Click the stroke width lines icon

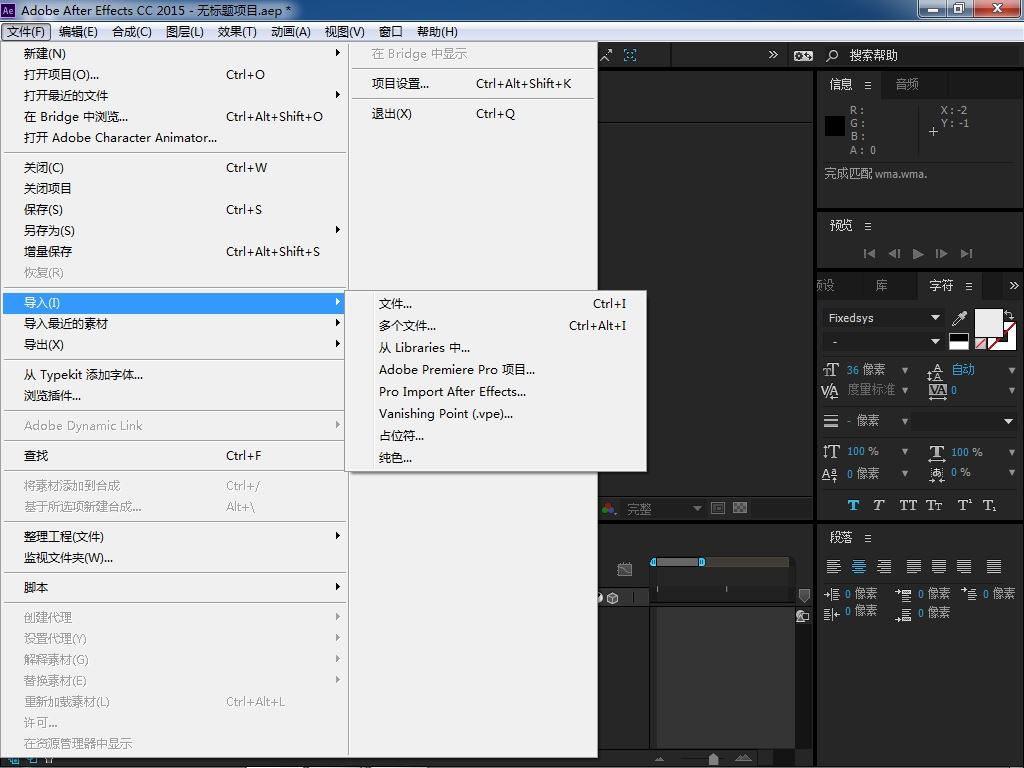pos(831,421)
